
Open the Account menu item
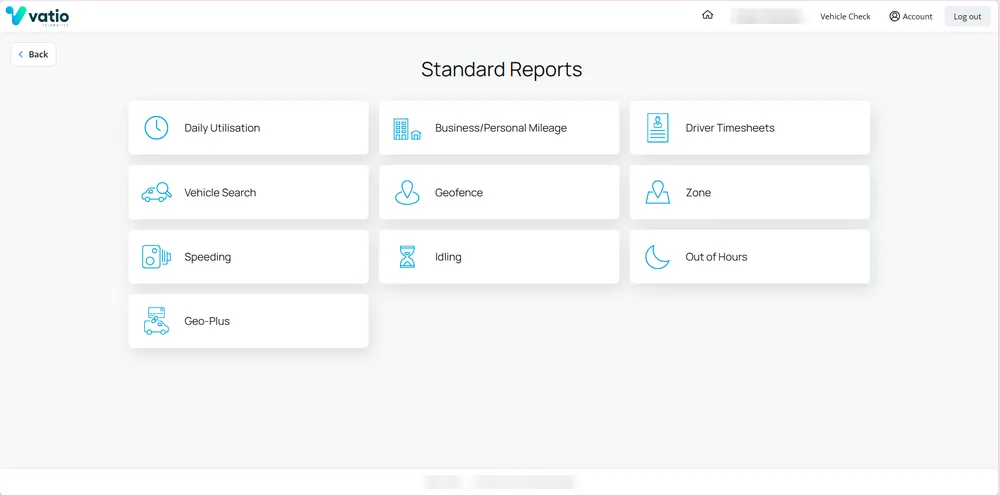(x=911, y=17)
